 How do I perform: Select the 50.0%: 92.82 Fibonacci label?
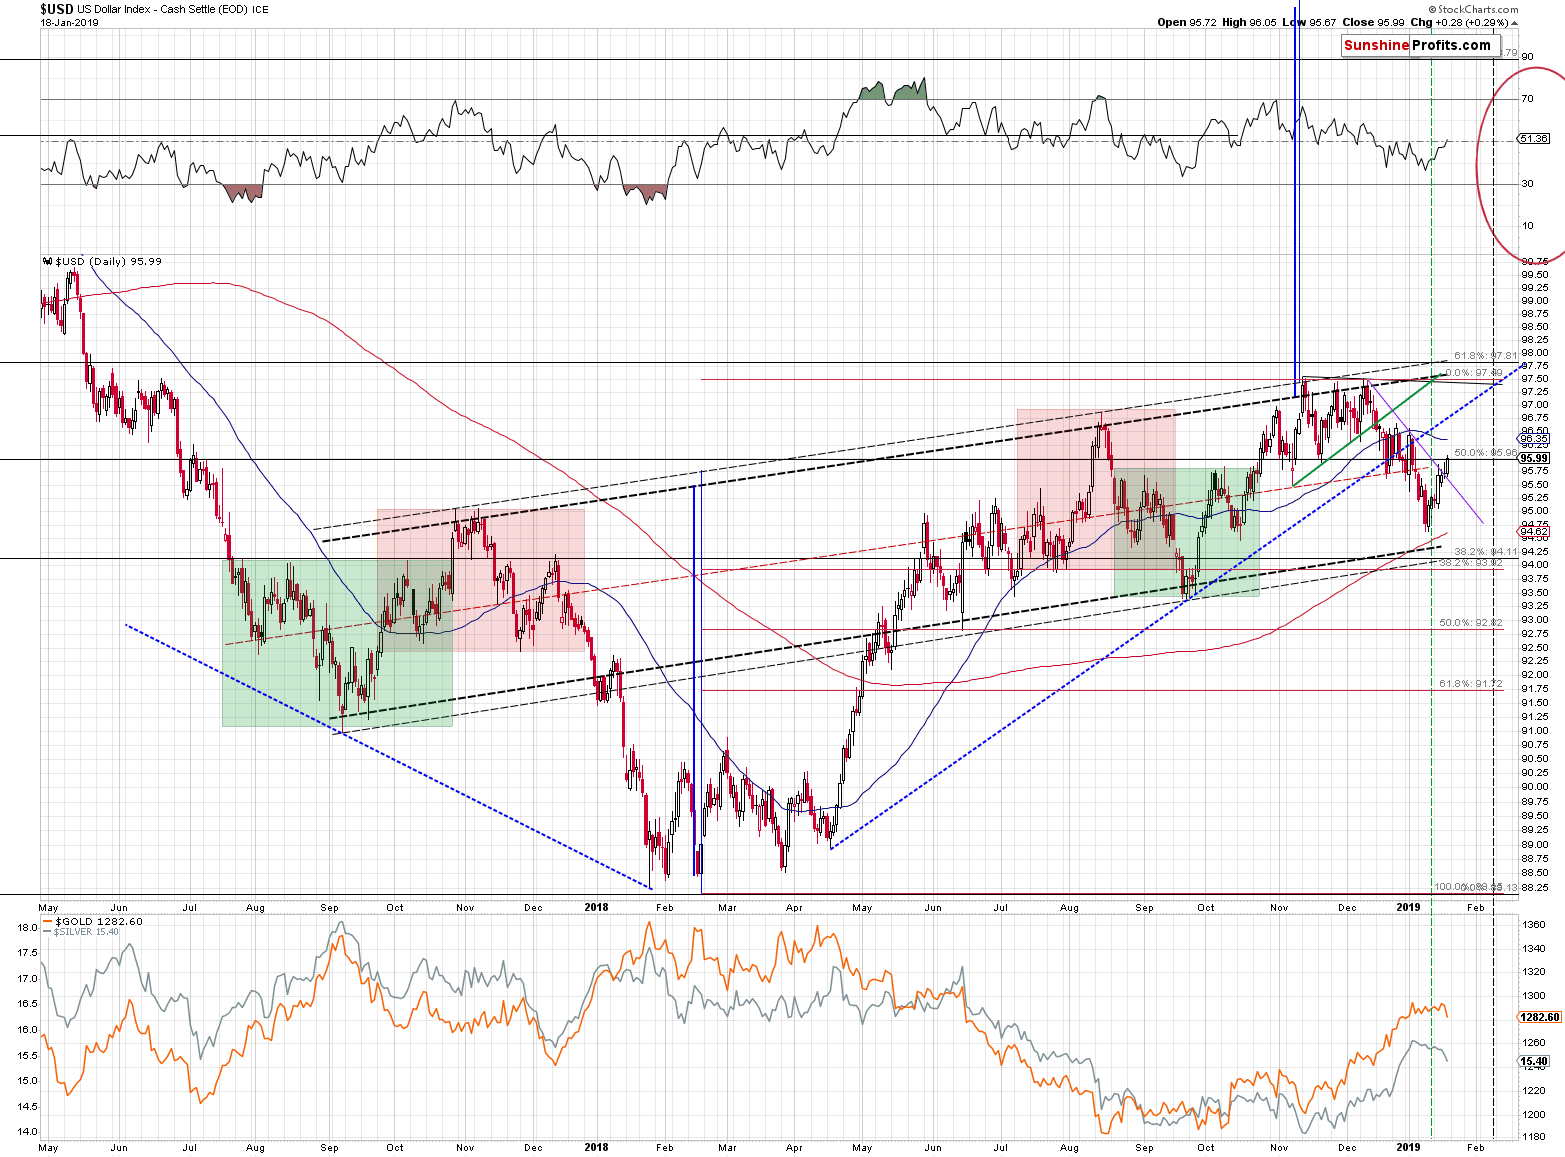click(x=1470, y=623)
